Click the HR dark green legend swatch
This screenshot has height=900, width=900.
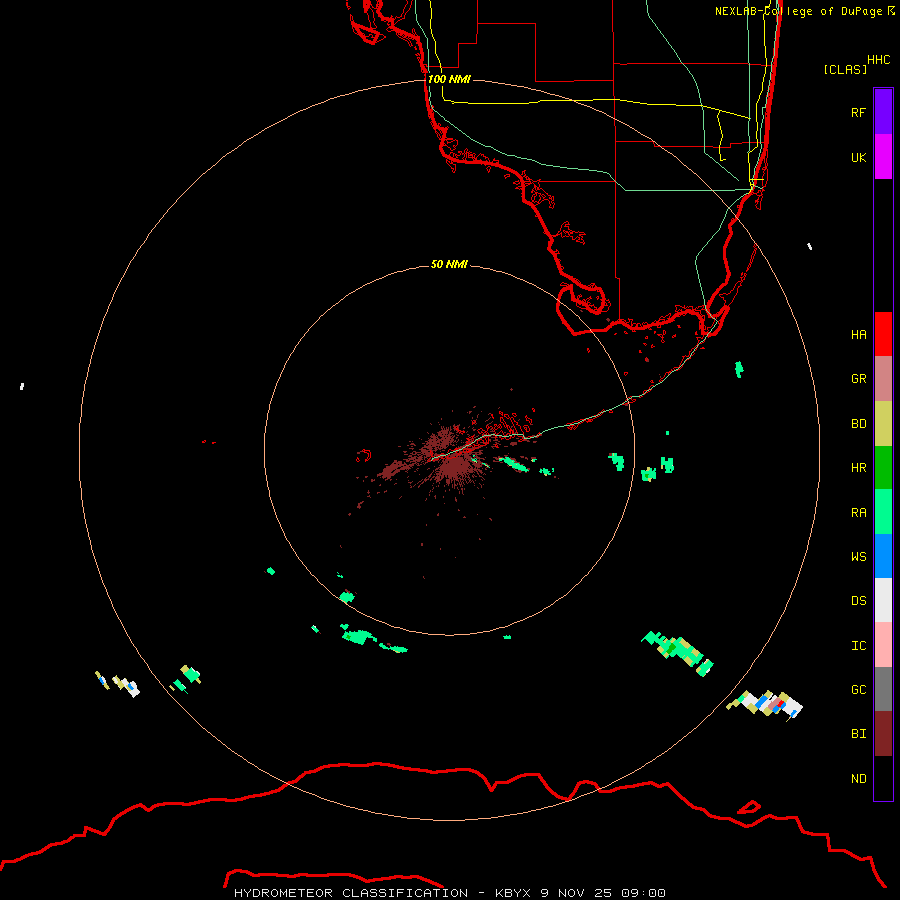coord(883,468)
